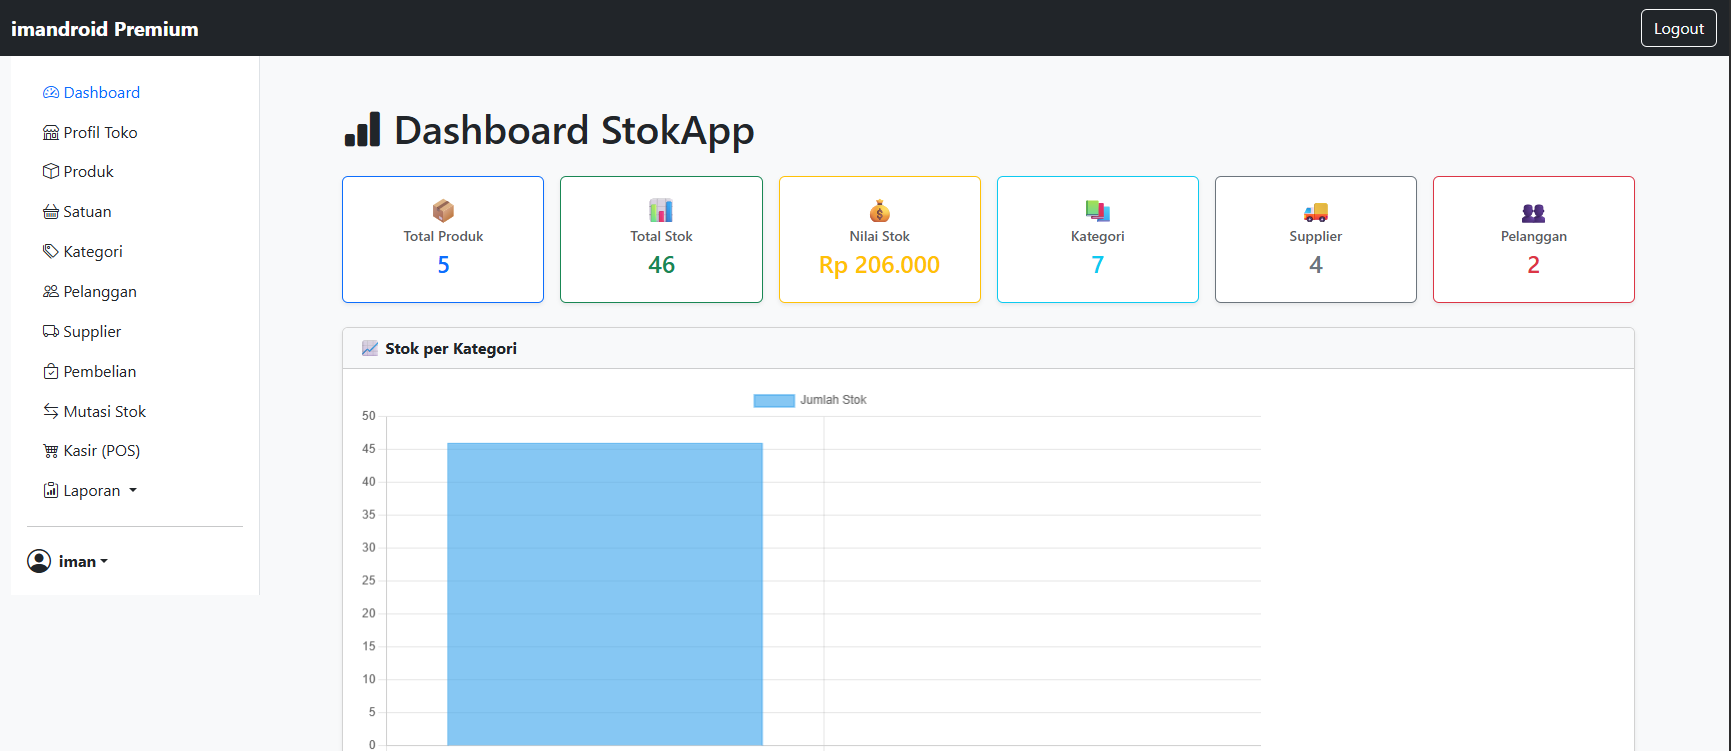Click the line chart icon beside Stok per Kategori
The width and height of the screenshot is (1731, 751).
[x=370, y=348]
